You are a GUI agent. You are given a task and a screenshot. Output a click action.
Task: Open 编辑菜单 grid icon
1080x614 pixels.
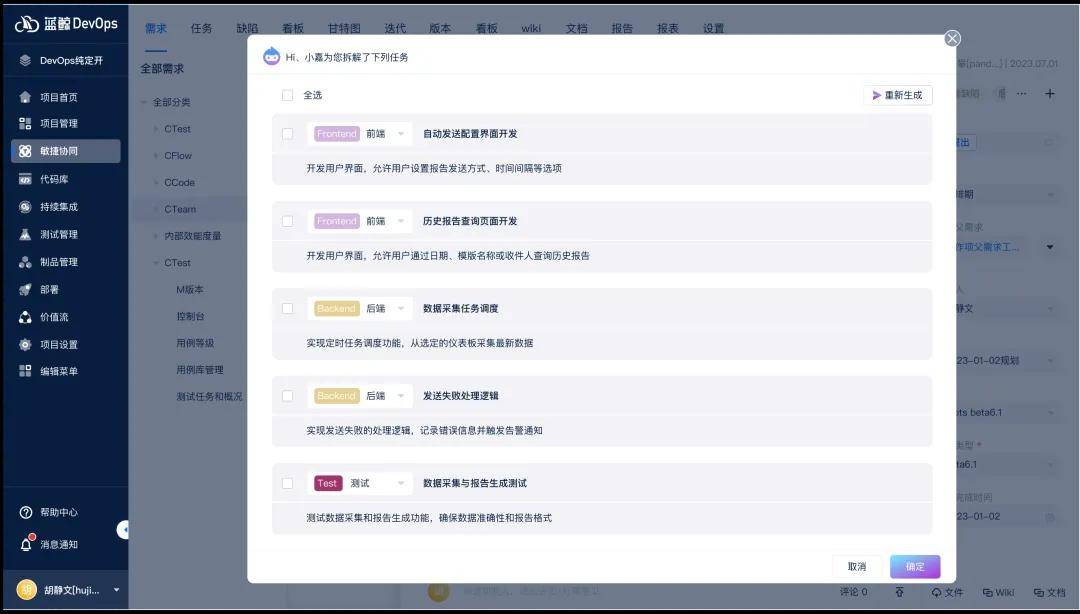click(25, 371)
